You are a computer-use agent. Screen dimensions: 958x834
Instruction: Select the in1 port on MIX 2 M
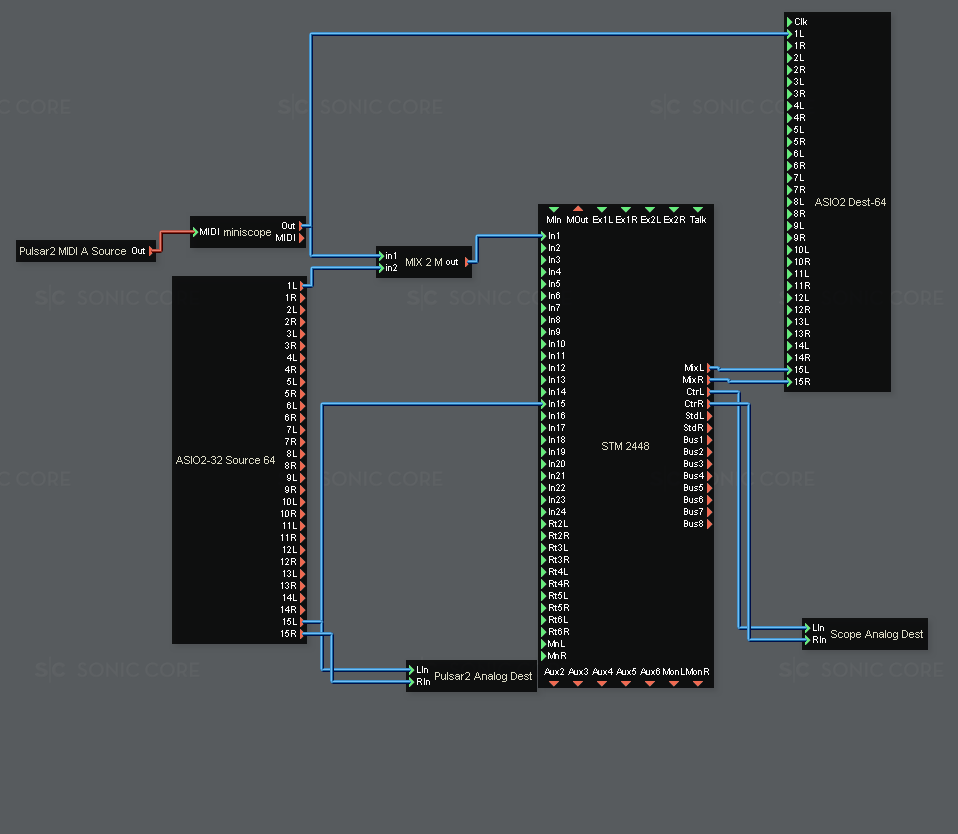(381, 256)
